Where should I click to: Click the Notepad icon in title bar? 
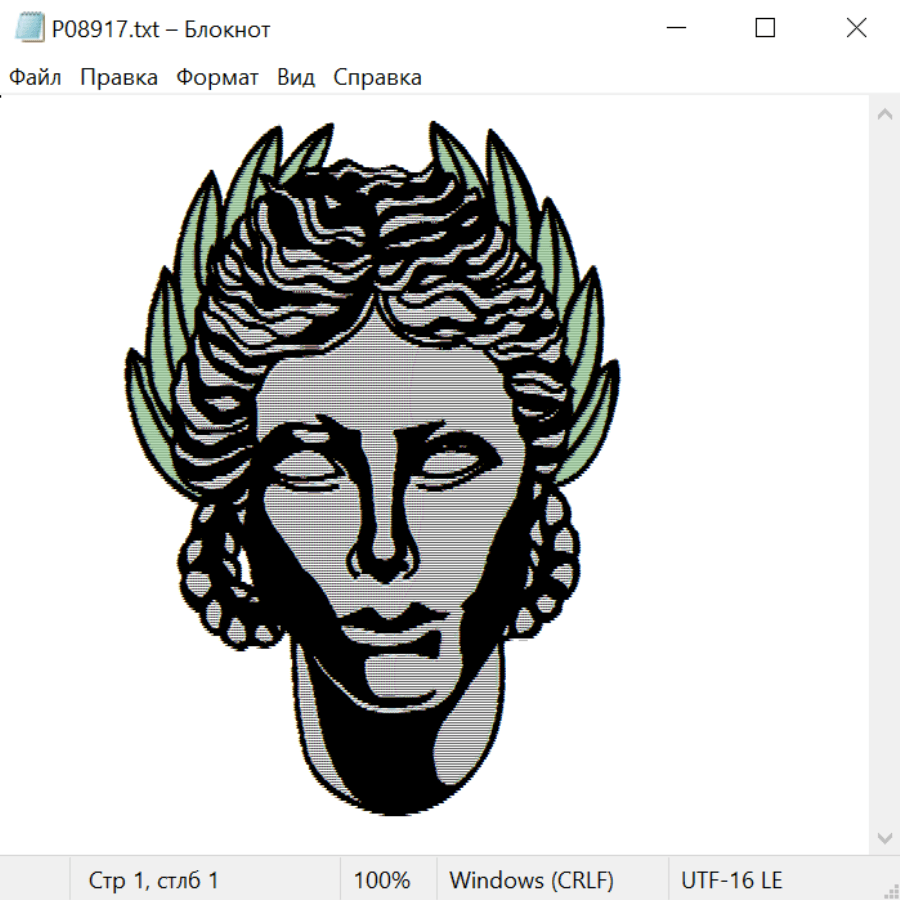click(29, 28)
